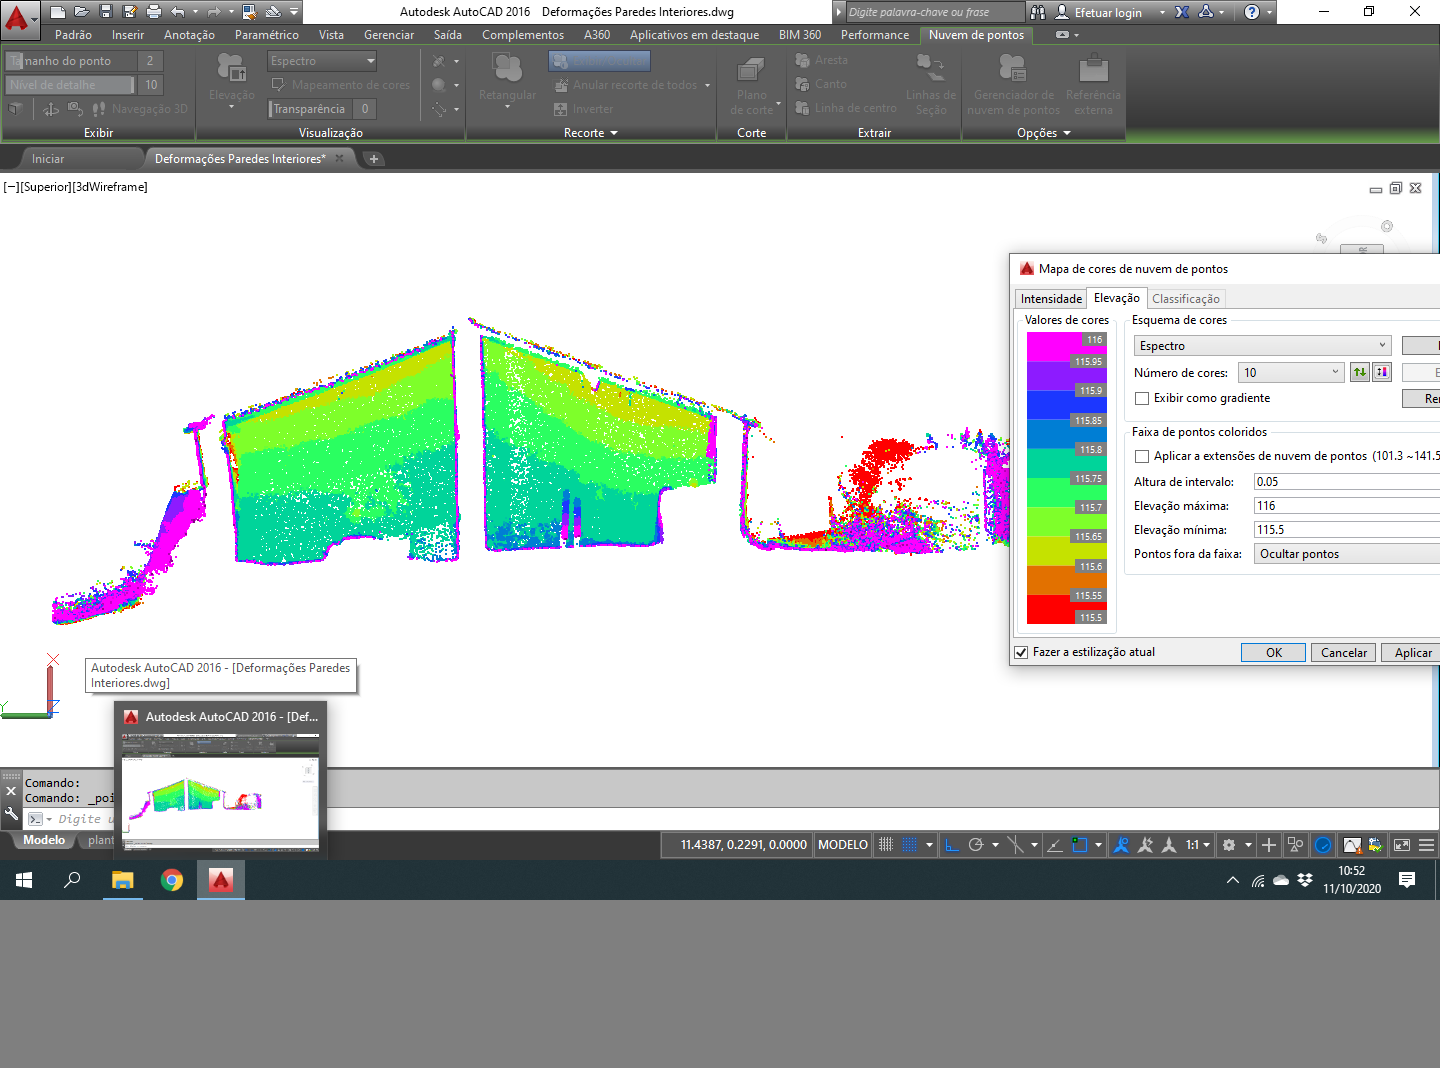Expand the Número de cores dropdown
This screenshot has height=1068, width=1440.
[1292, 373]
